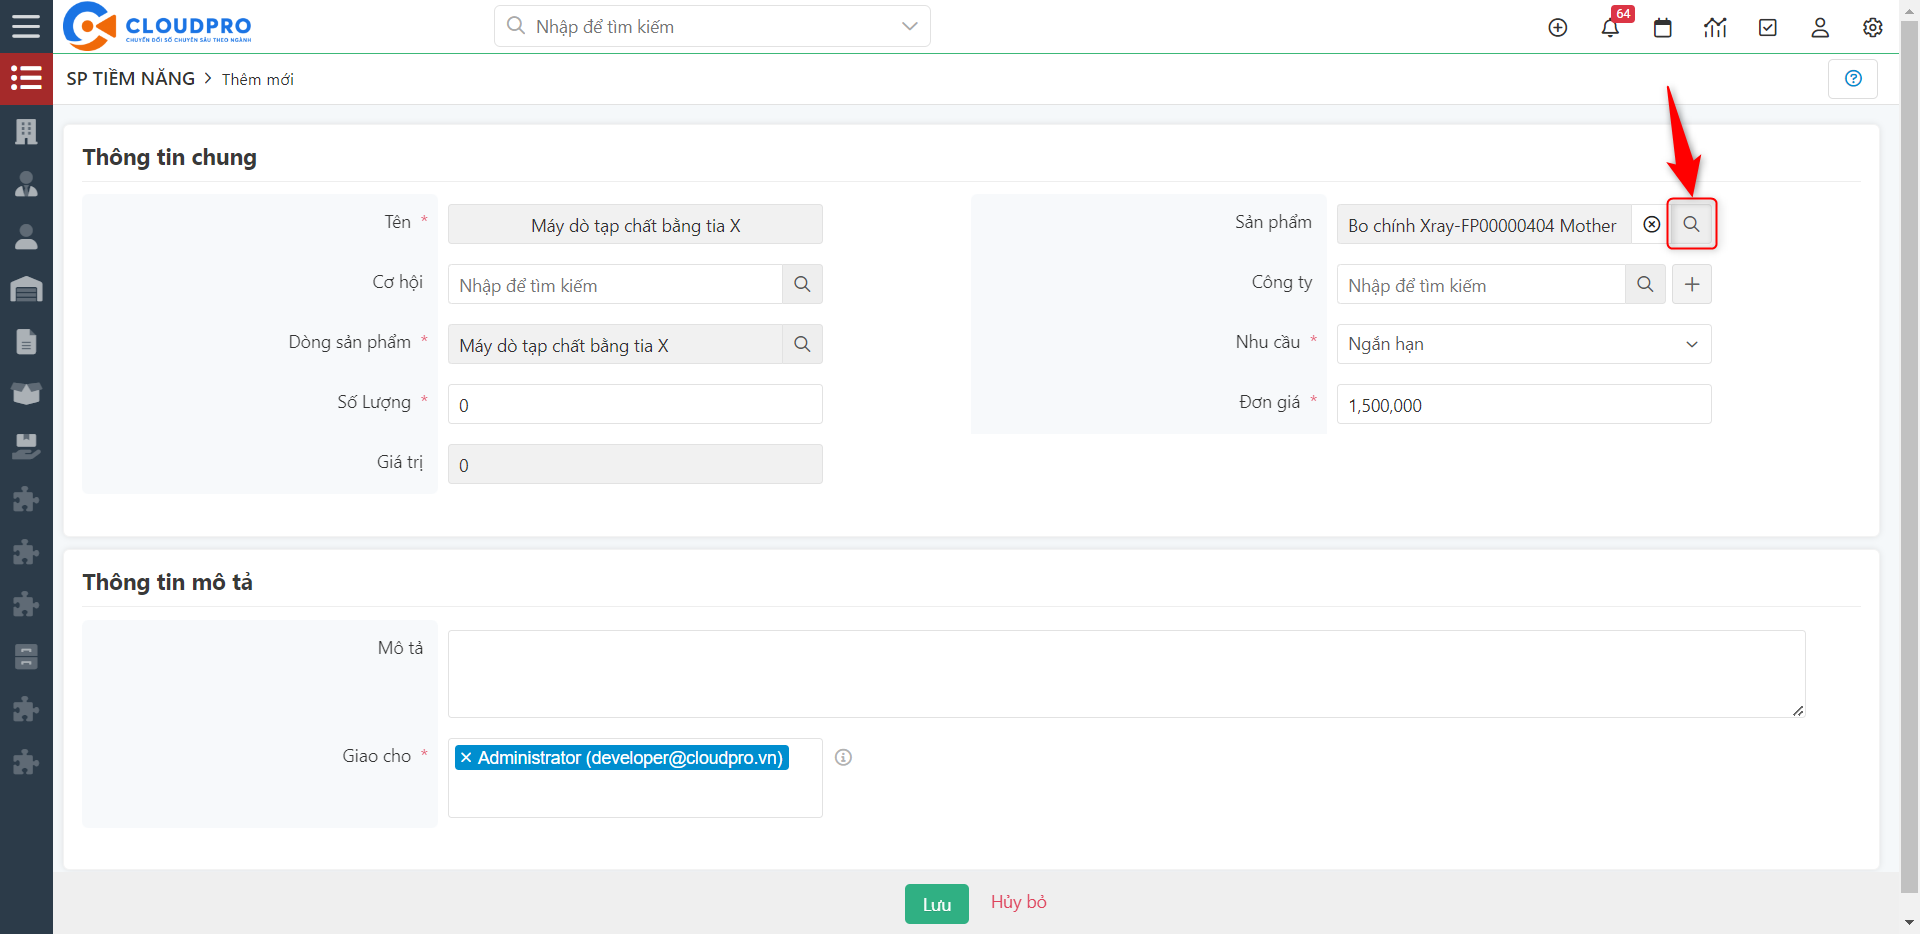Click the Cơ hội search input
This screenshot has width=1920, height=934.
(x=615, y=284)
